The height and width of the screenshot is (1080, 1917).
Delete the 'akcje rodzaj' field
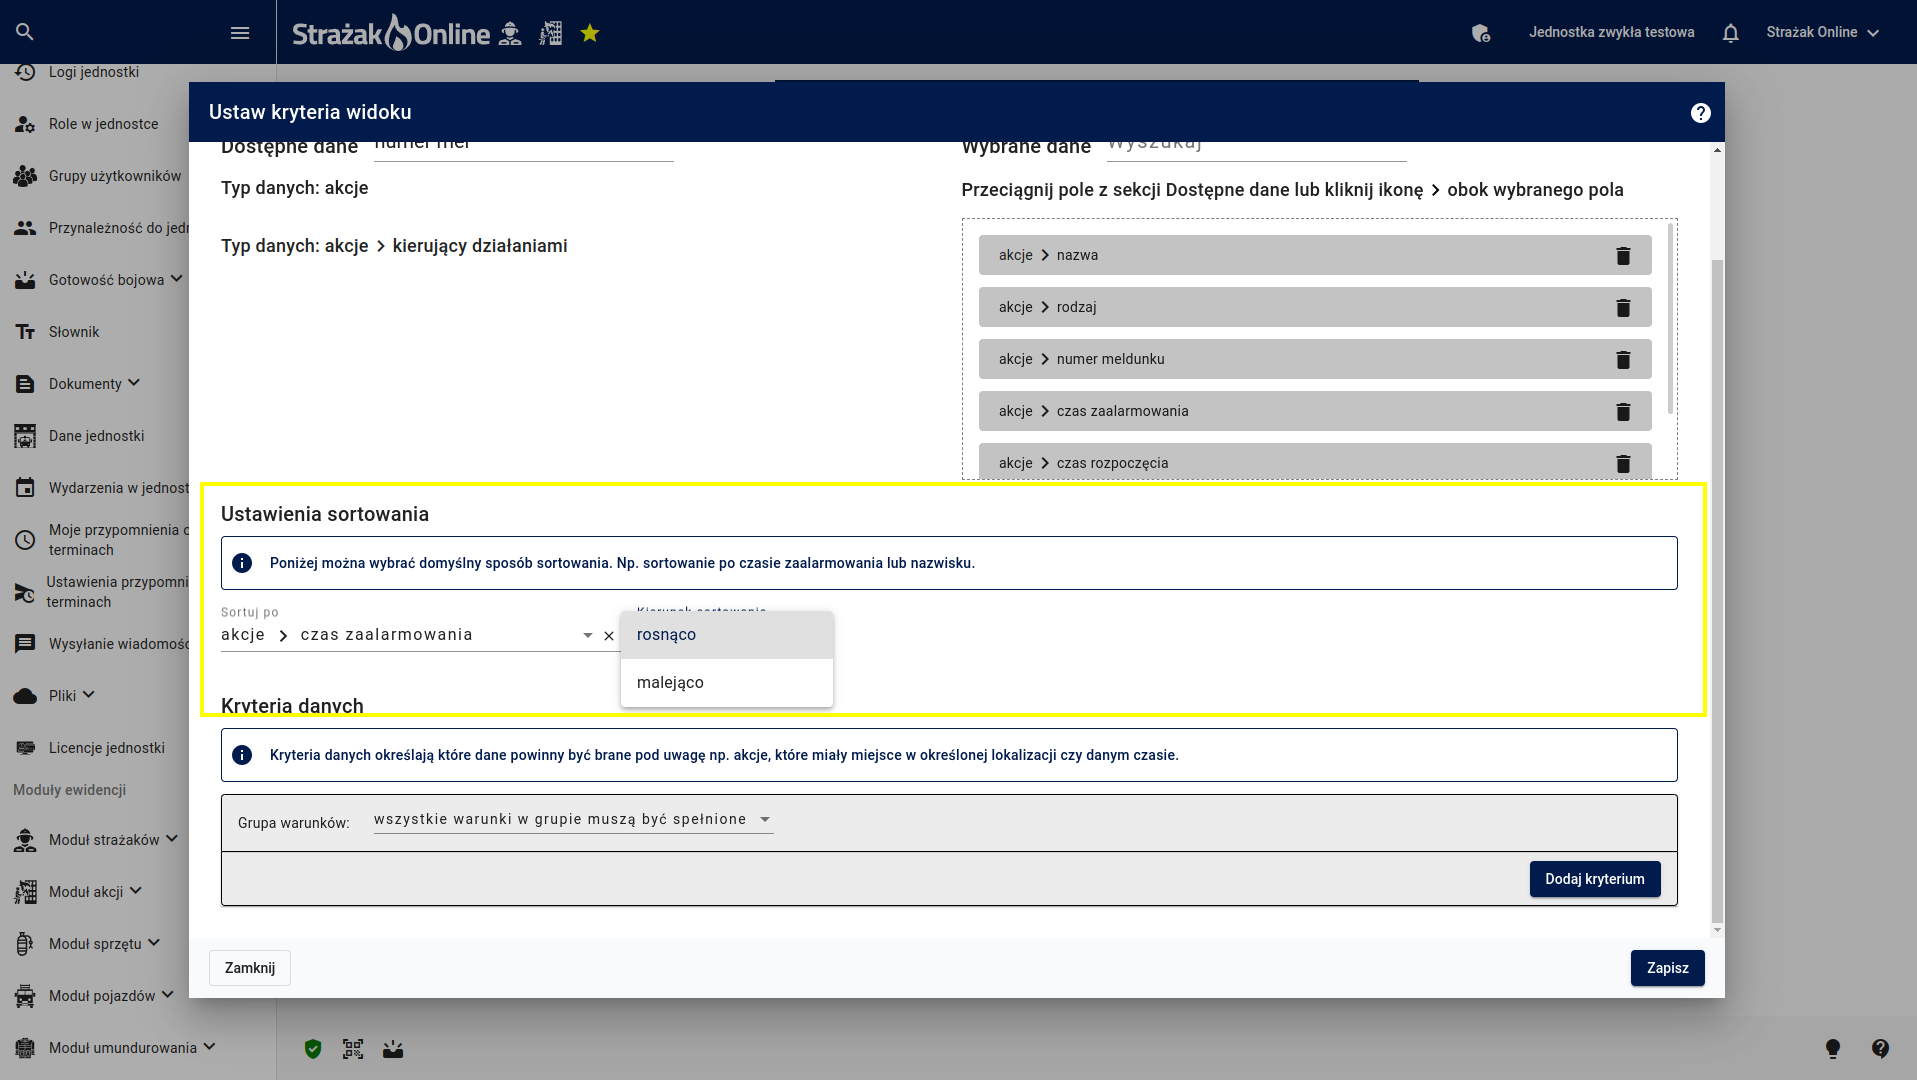tap(1623, 308)
